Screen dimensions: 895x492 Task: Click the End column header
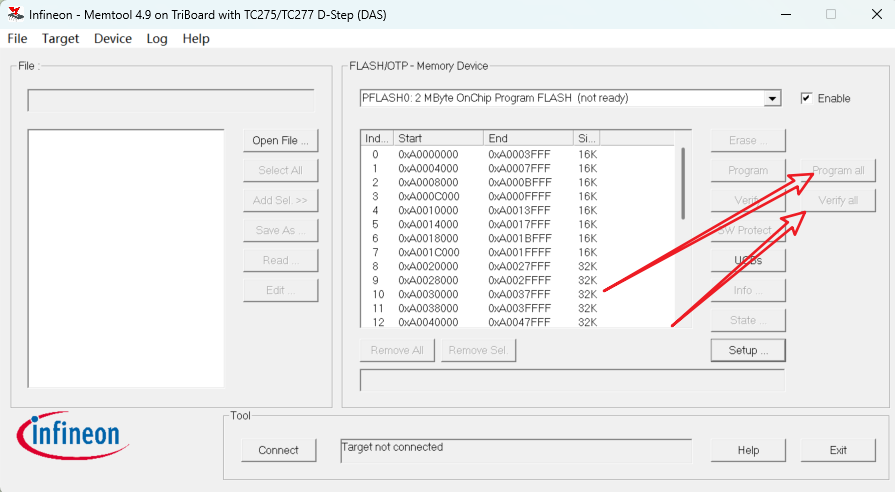(529, 138)
